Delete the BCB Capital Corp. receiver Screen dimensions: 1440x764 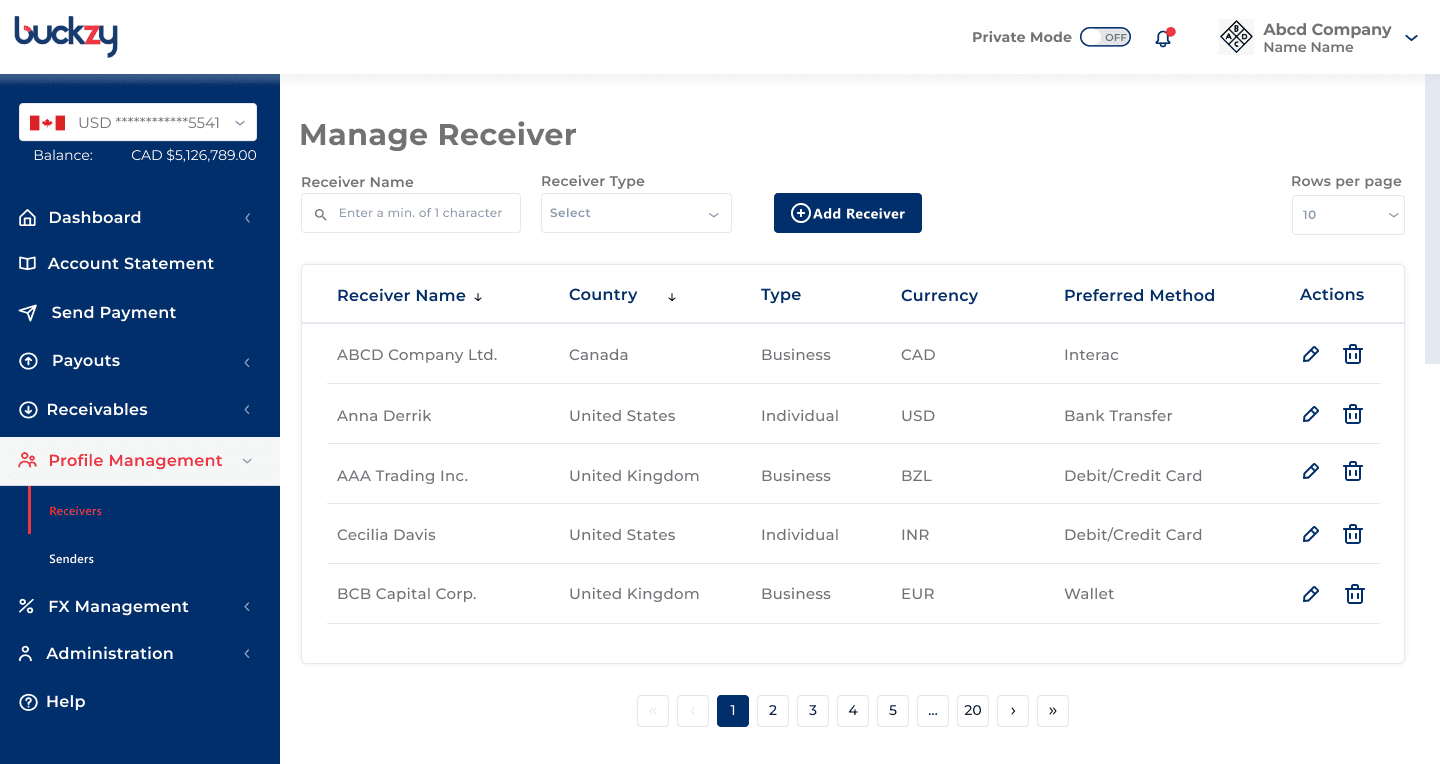click(1355, 594)
